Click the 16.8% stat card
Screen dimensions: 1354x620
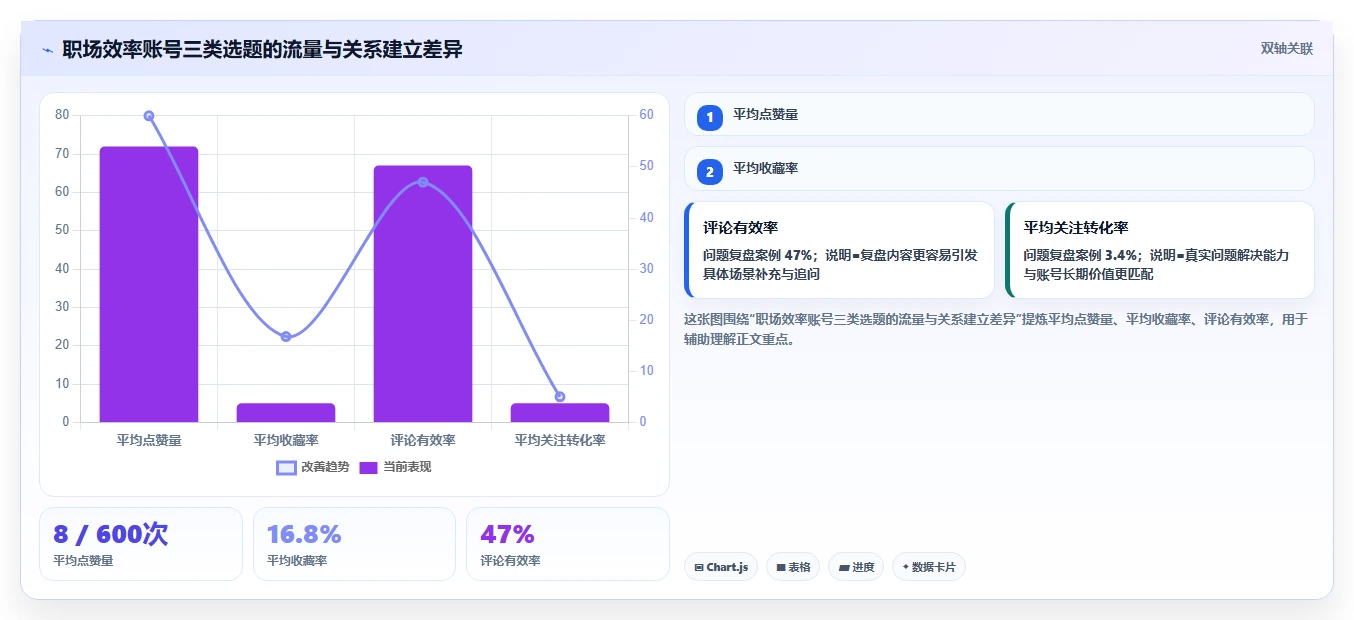pos(354,544)
